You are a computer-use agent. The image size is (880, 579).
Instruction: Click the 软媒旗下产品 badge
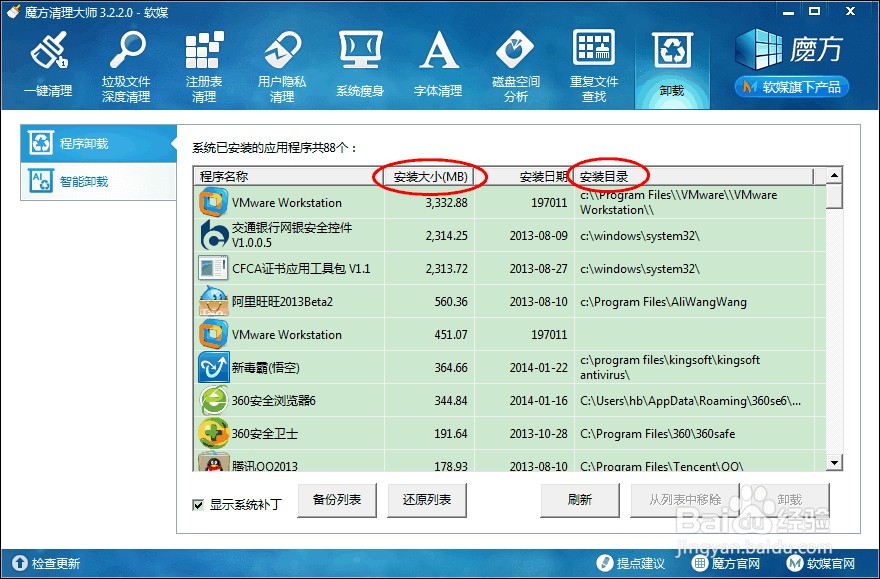pos(791,87)
